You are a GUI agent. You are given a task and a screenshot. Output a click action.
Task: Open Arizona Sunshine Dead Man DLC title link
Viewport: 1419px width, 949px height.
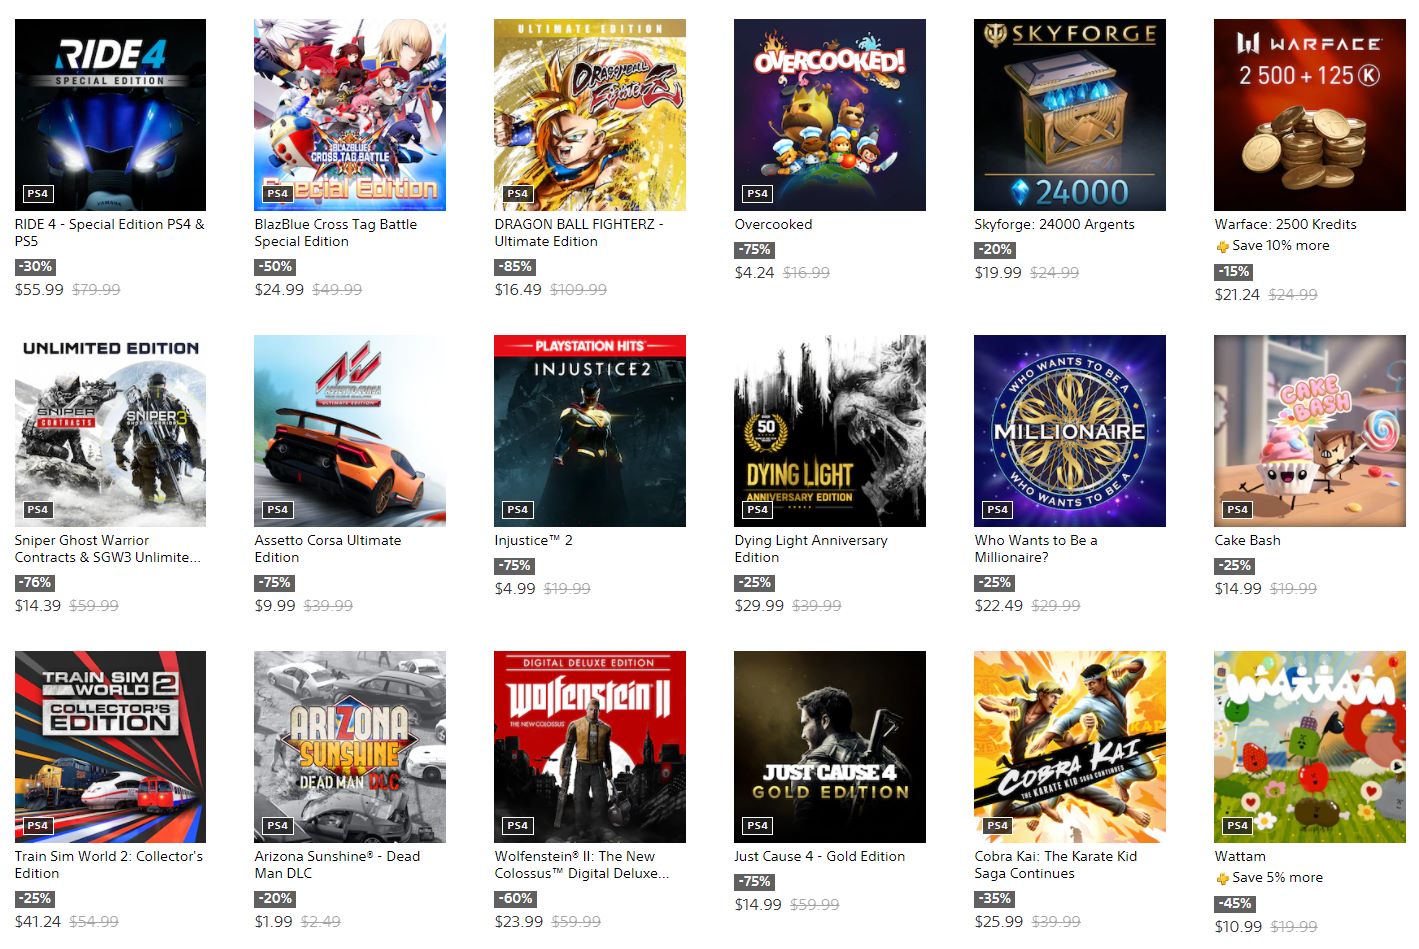(x=337, y=865)
